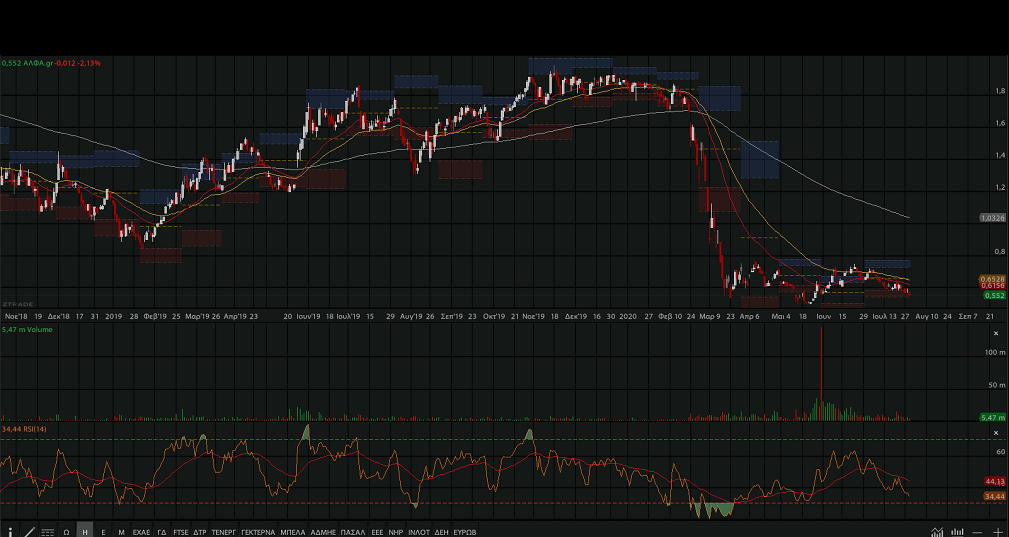1009x537 pixels.
Task: Click the 2019 date axis label
Action: tap(113, 316)
